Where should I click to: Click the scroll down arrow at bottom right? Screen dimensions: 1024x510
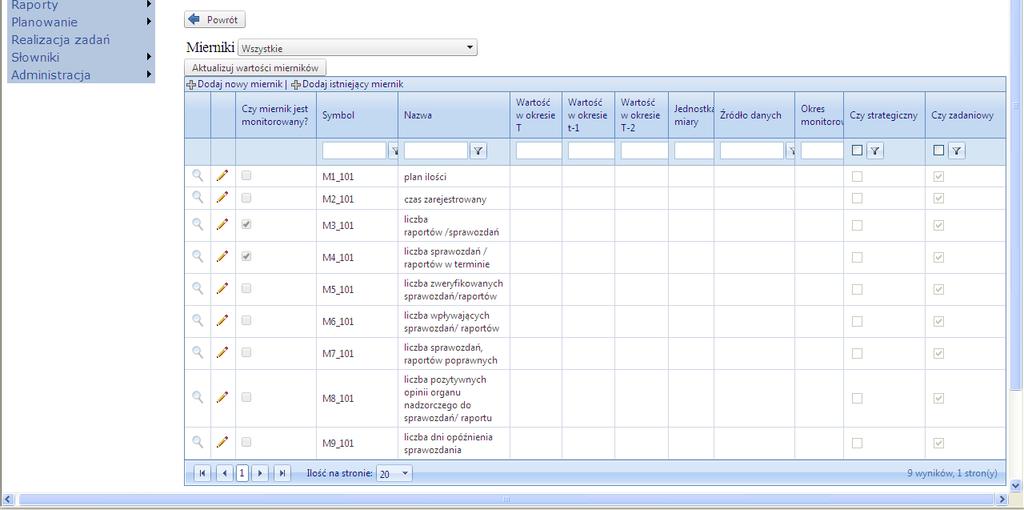pos(1016,485)
